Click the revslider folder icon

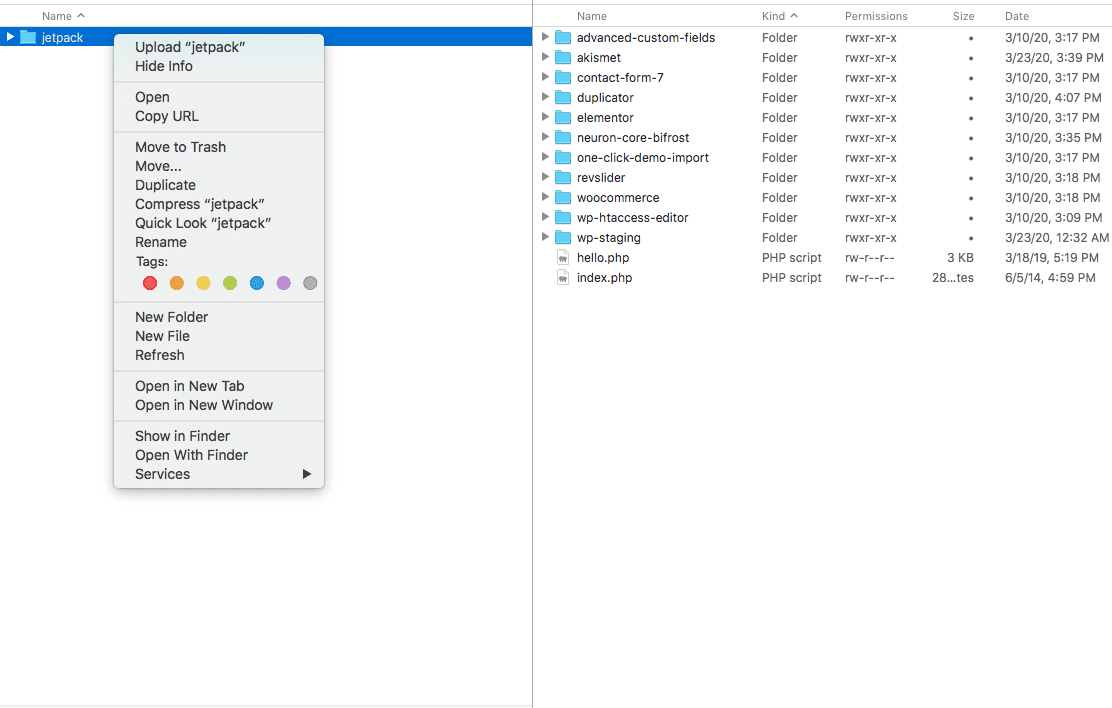[563, 177]
